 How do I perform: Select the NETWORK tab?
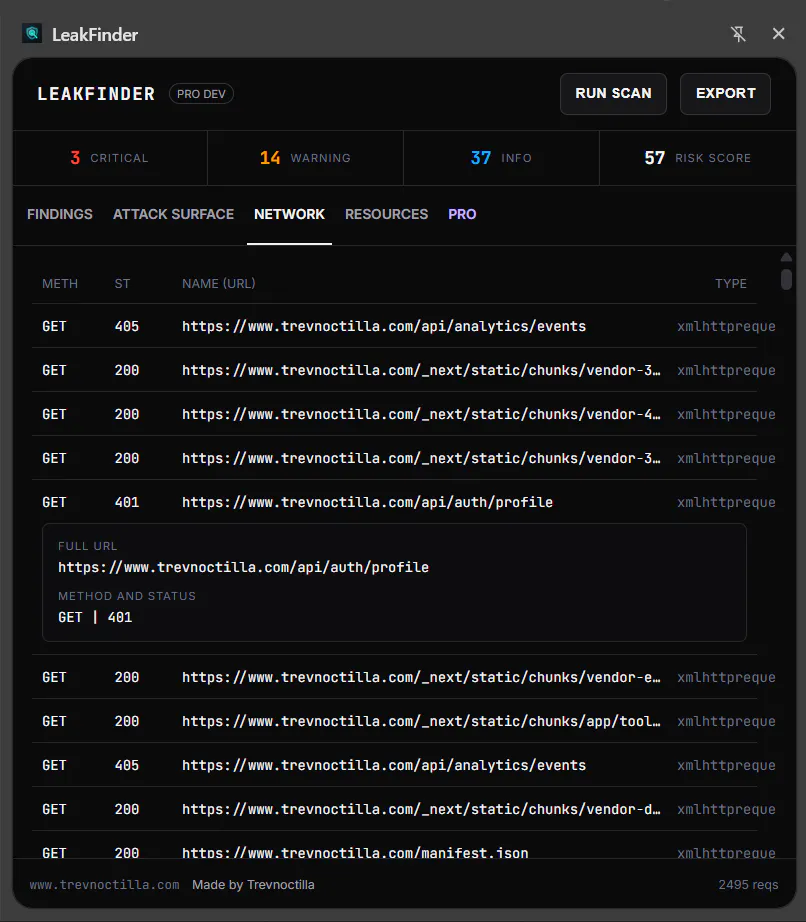click(289, 214)
